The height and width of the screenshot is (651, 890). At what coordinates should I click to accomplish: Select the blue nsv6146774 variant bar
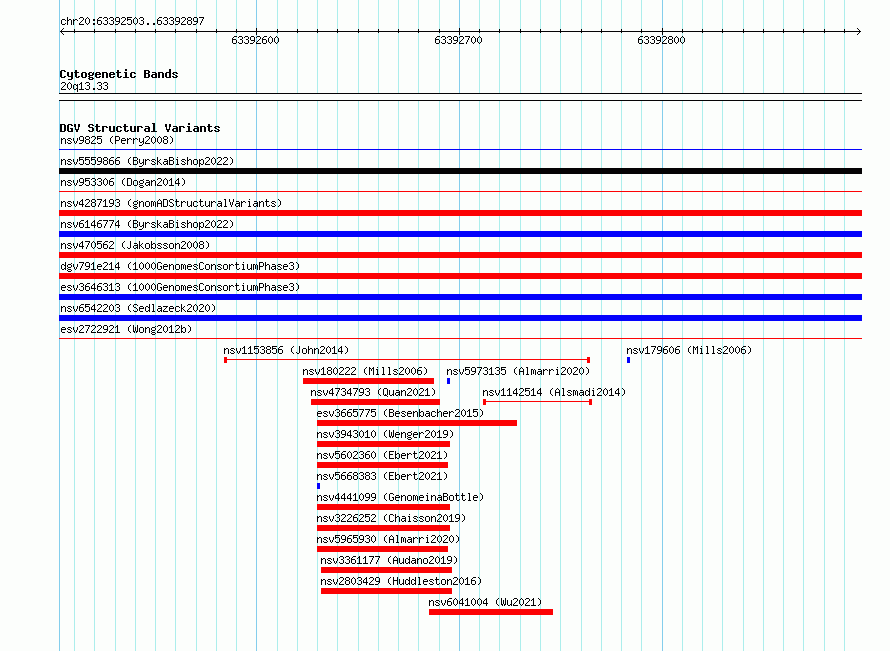pos(460,234)
